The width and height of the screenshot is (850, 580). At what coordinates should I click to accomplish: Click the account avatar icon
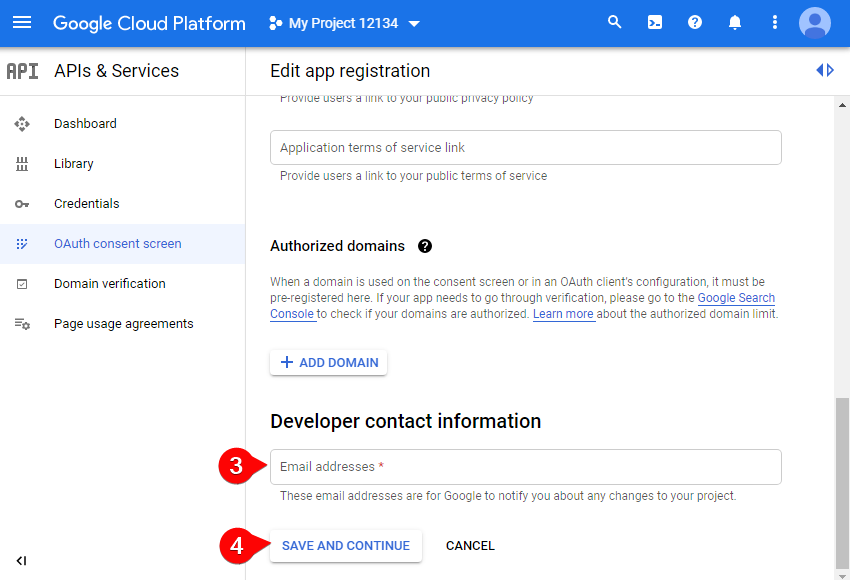coord(814,22)
